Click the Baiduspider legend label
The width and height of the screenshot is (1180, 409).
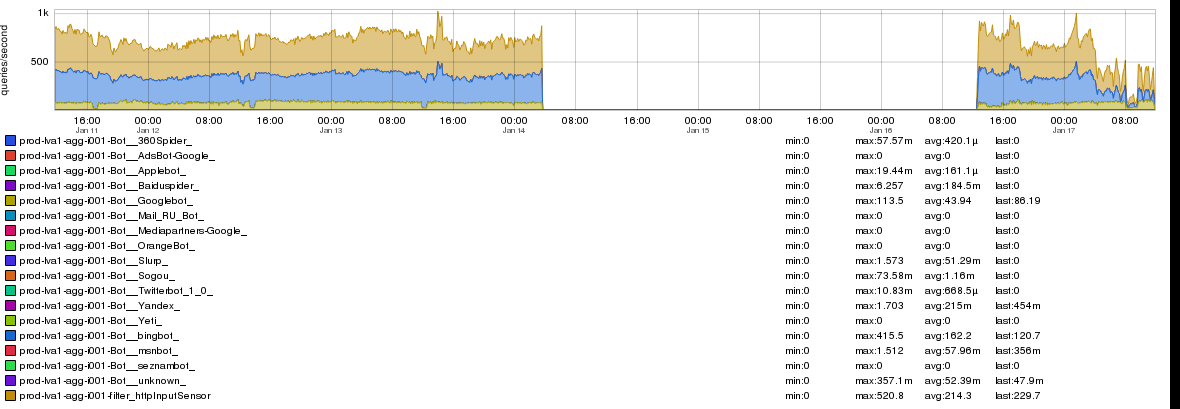pos(109,186)
